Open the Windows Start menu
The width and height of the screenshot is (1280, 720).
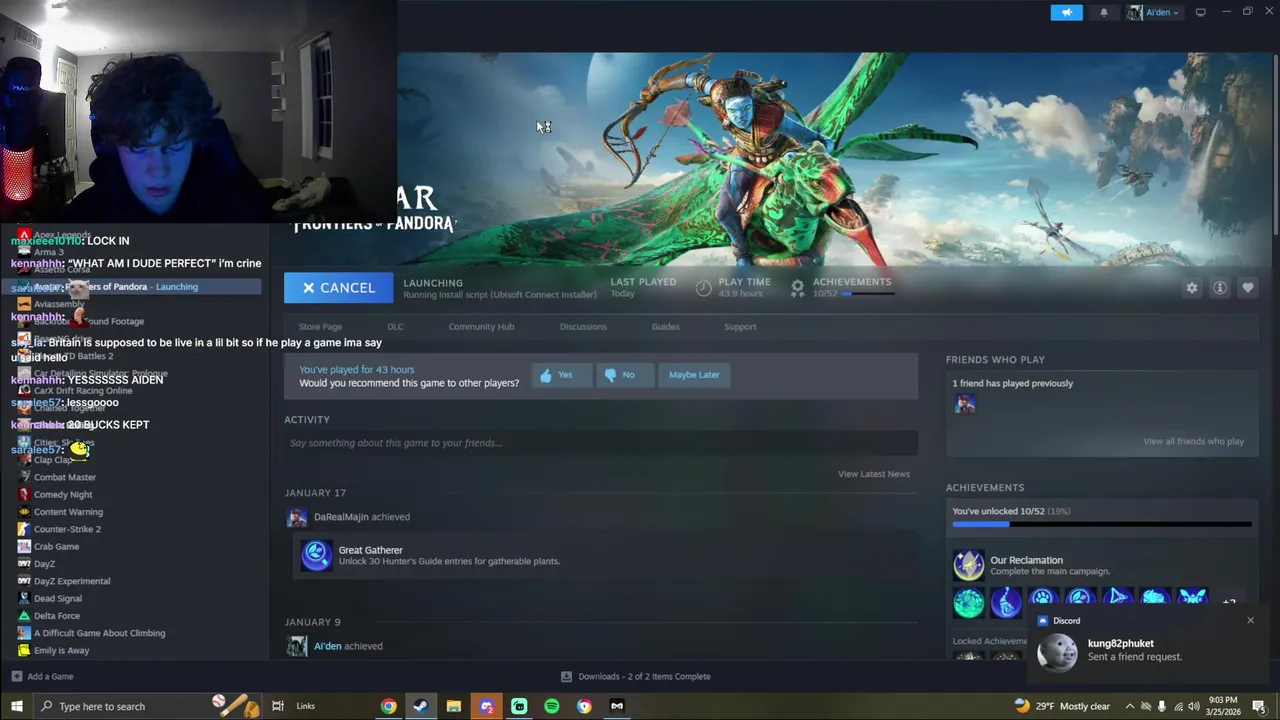[x=16, y=706]
